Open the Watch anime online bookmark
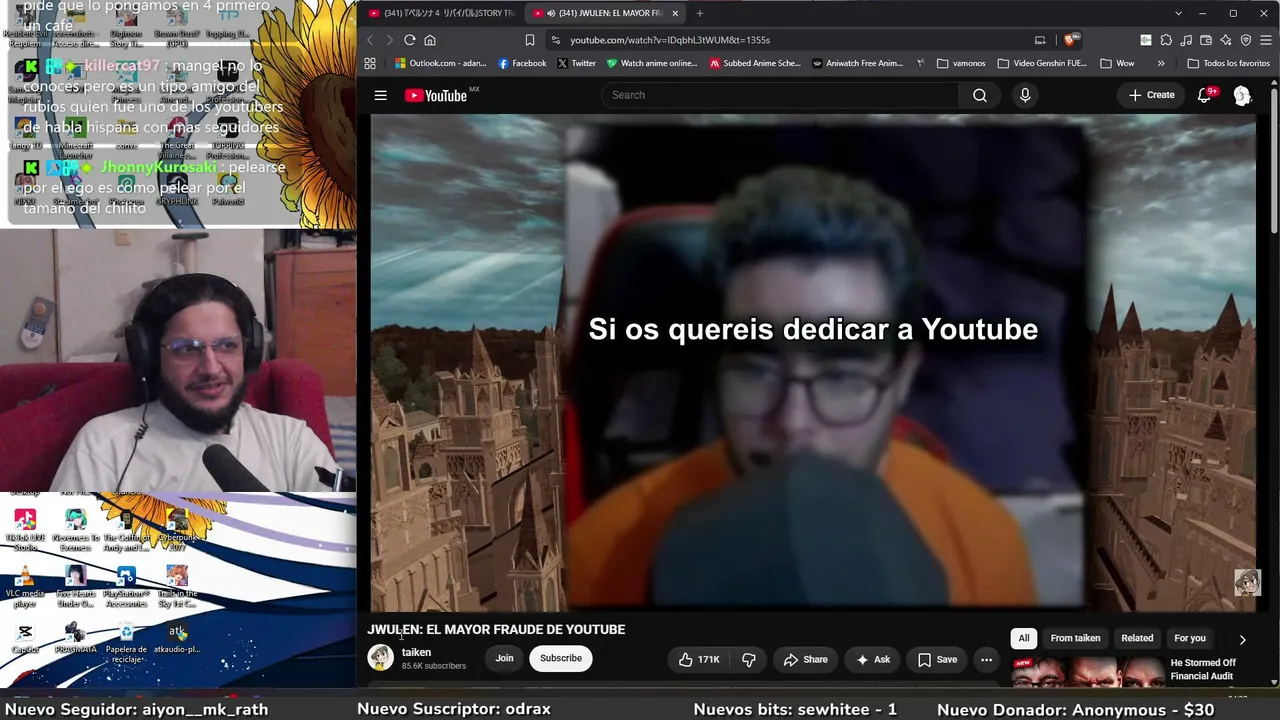The width and height of the screenshot is (1280, 720). point(652,63)
